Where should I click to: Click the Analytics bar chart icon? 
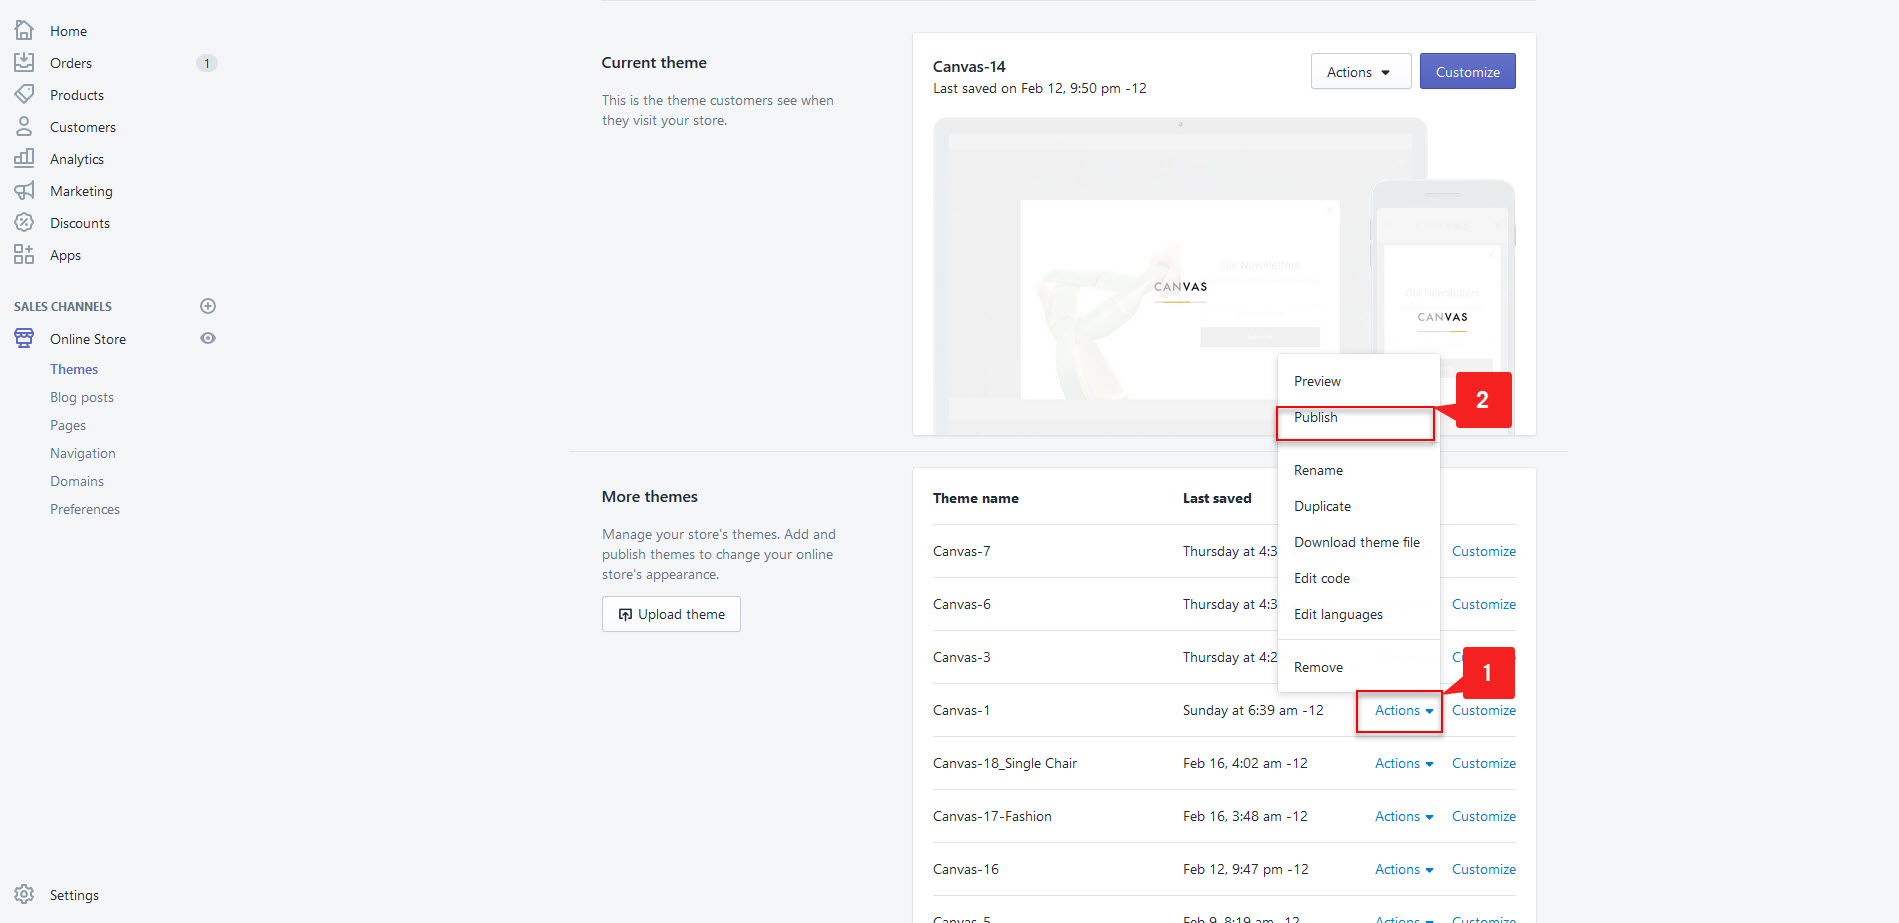point(24,159)
